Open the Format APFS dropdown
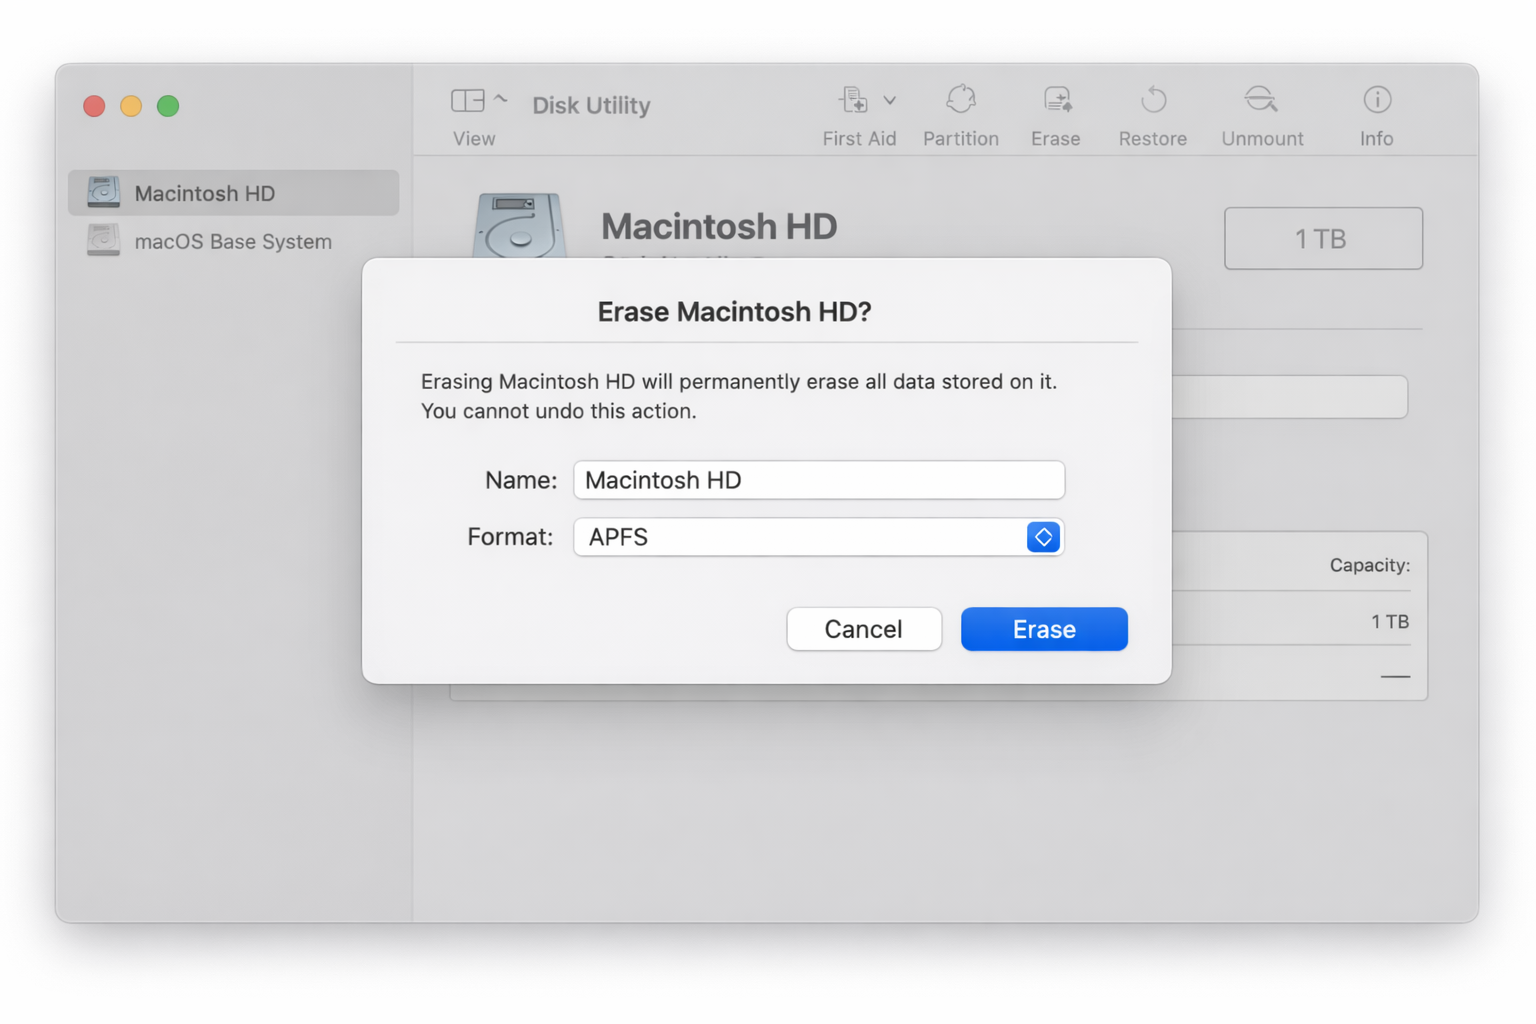Viewport: 1536px width, 1024px height. coord(819,537)
